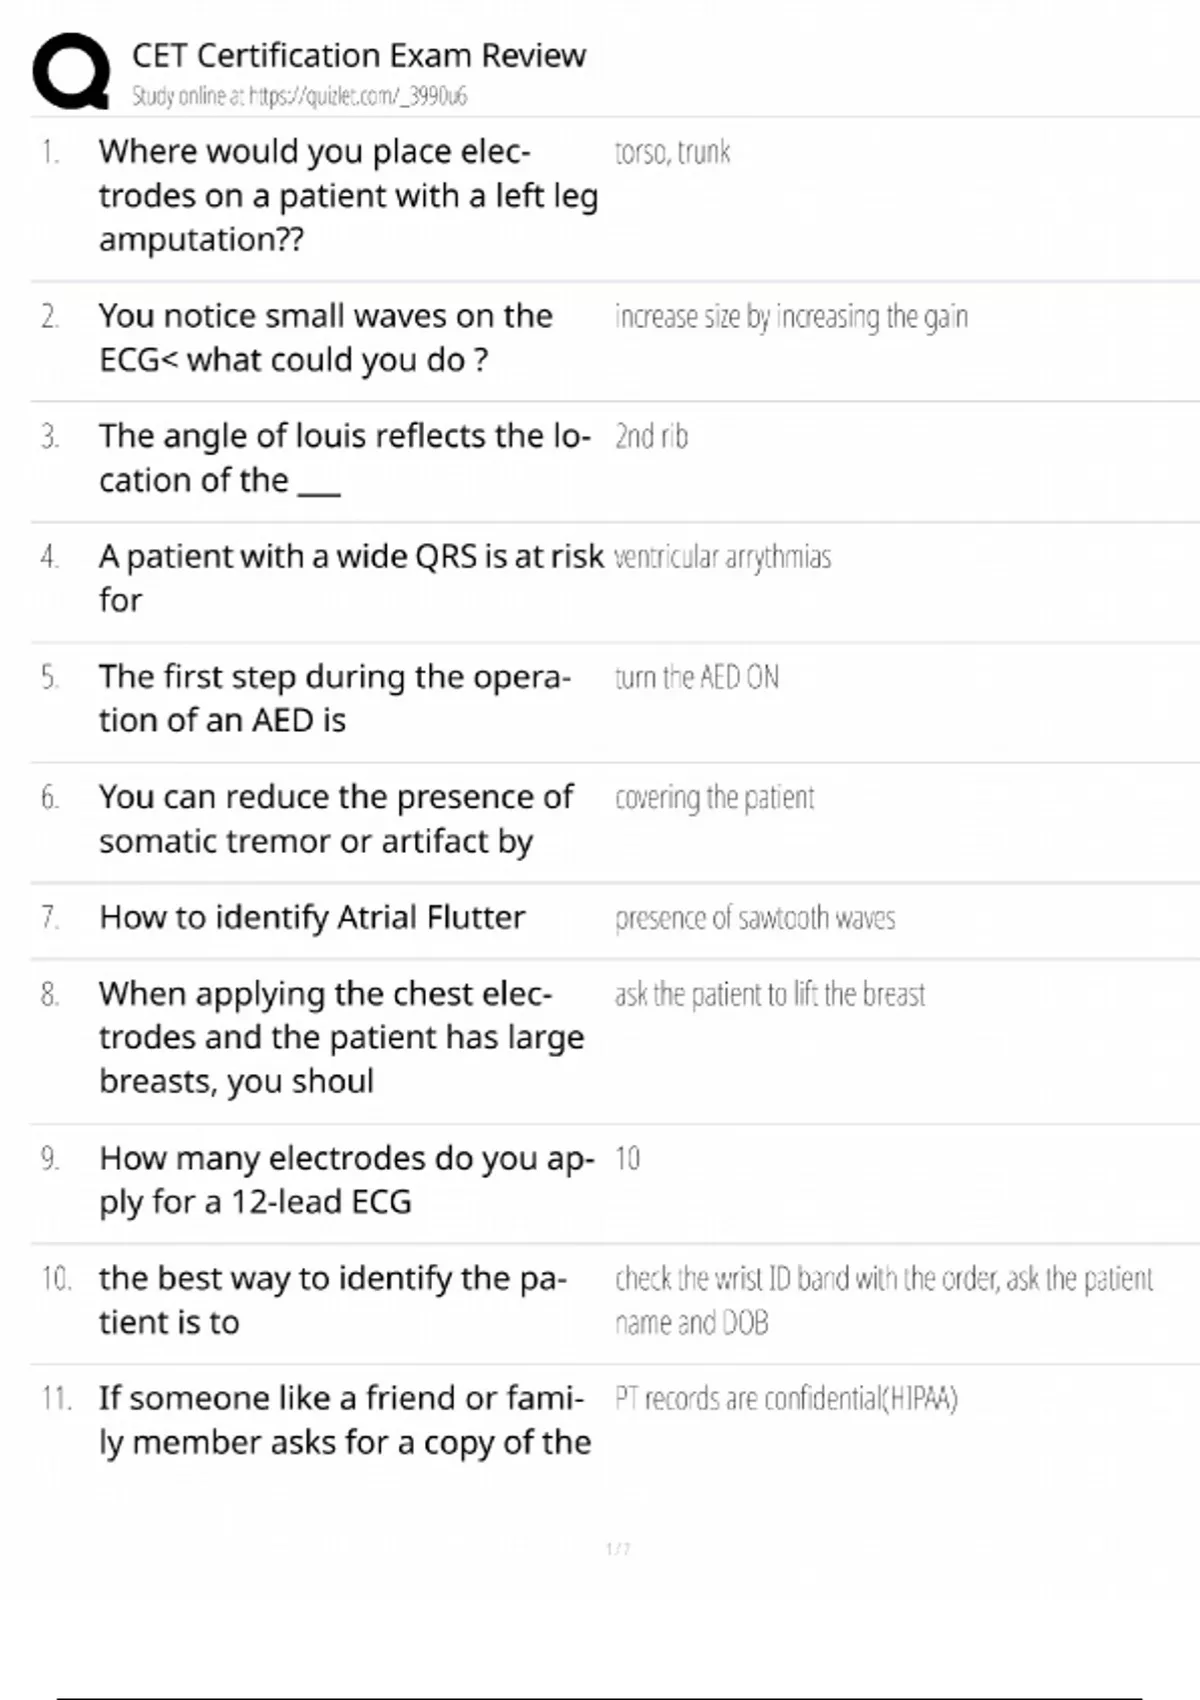Screen dimensions: 1200x1700
Task: Select the small waves on ECG question
Action: pos(325,338)
